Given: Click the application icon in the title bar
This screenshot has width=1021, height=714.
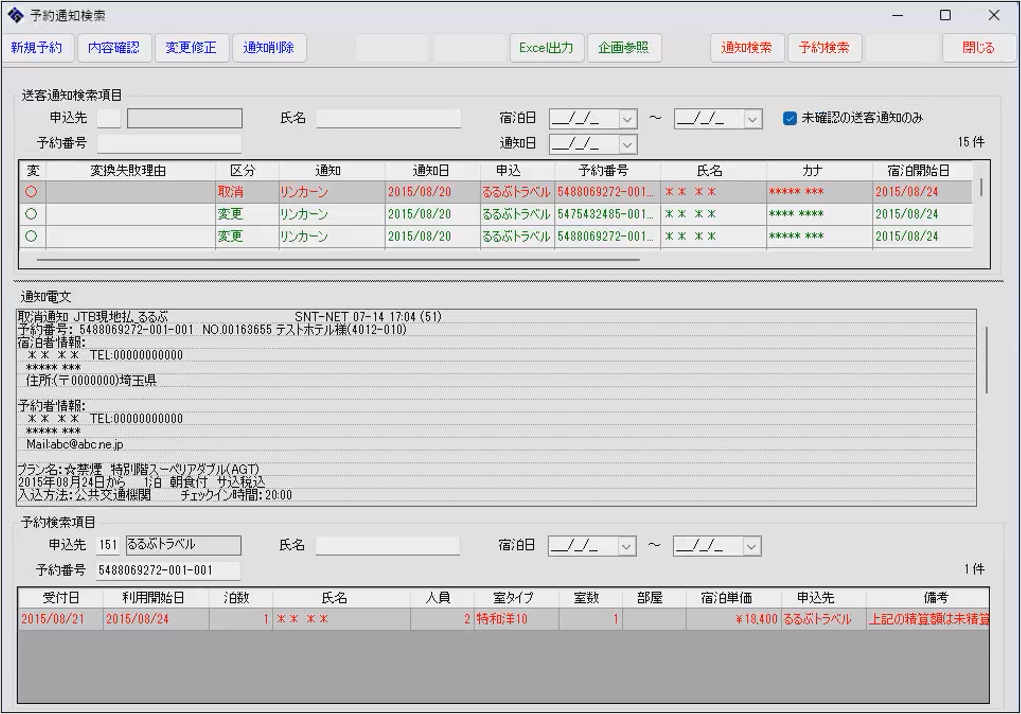Looking at the screenshot, I should [15, 15].
